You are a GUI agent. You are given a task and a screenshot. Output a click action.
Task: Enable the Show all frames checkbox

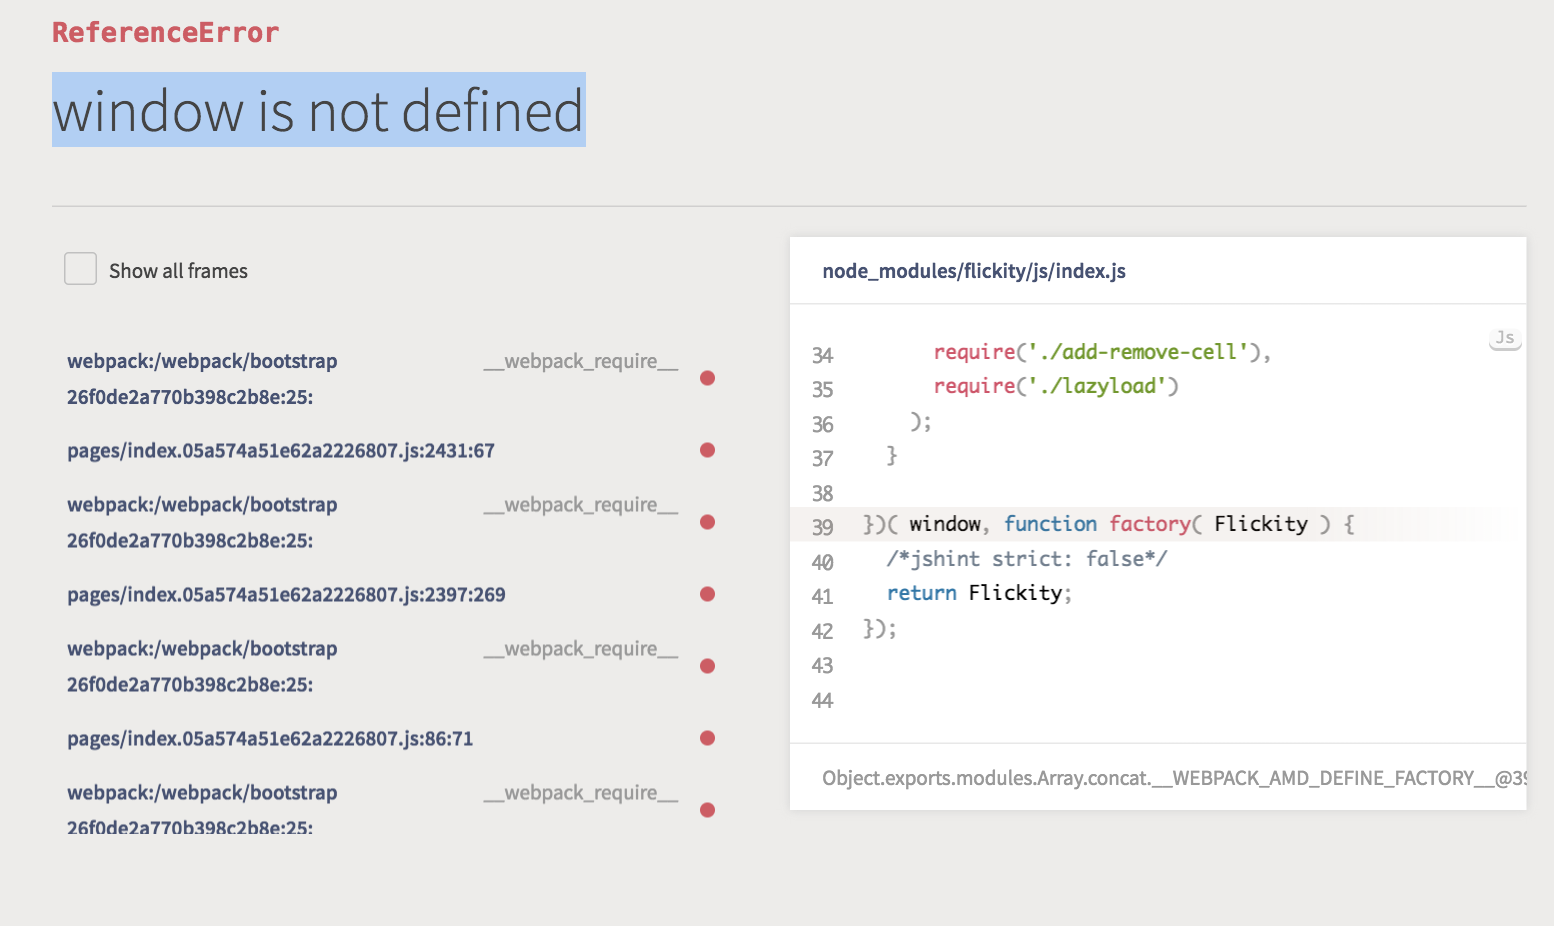click(x=80, y=269)
